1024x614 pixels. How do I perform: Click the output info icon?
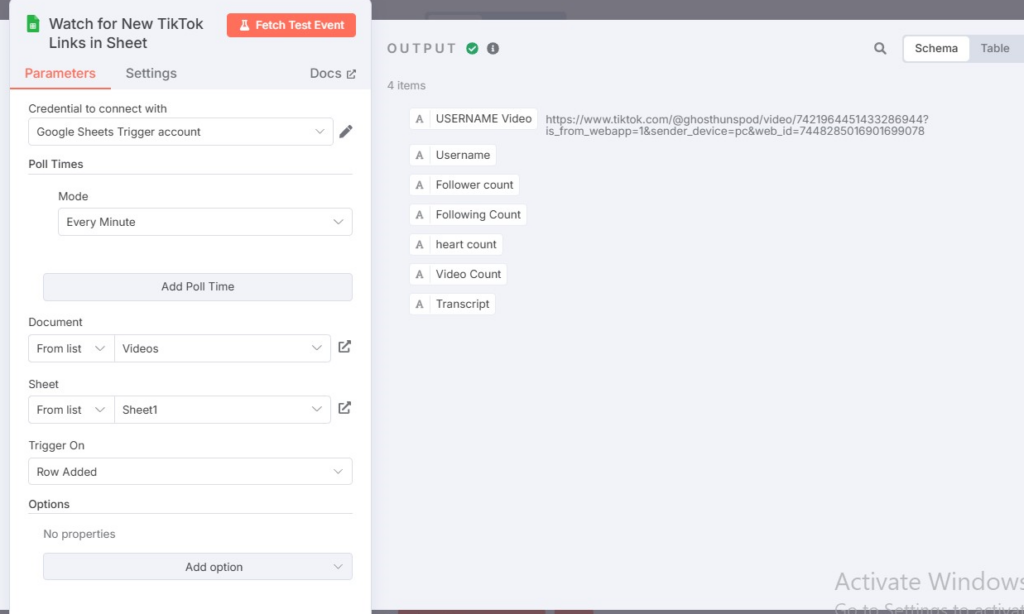(493, 48)
